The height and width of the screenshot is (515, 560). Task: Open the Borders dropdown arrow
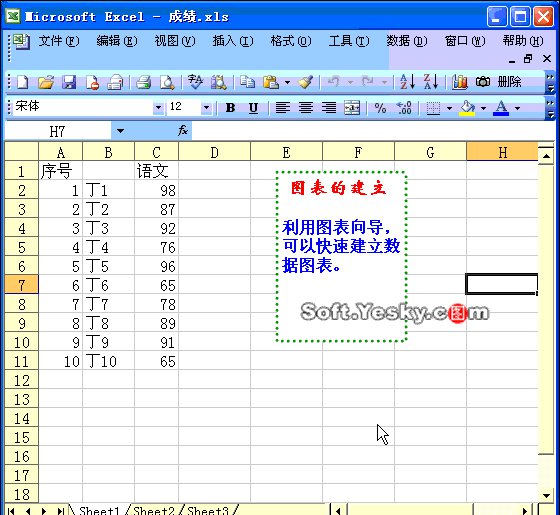click(449, 108)
